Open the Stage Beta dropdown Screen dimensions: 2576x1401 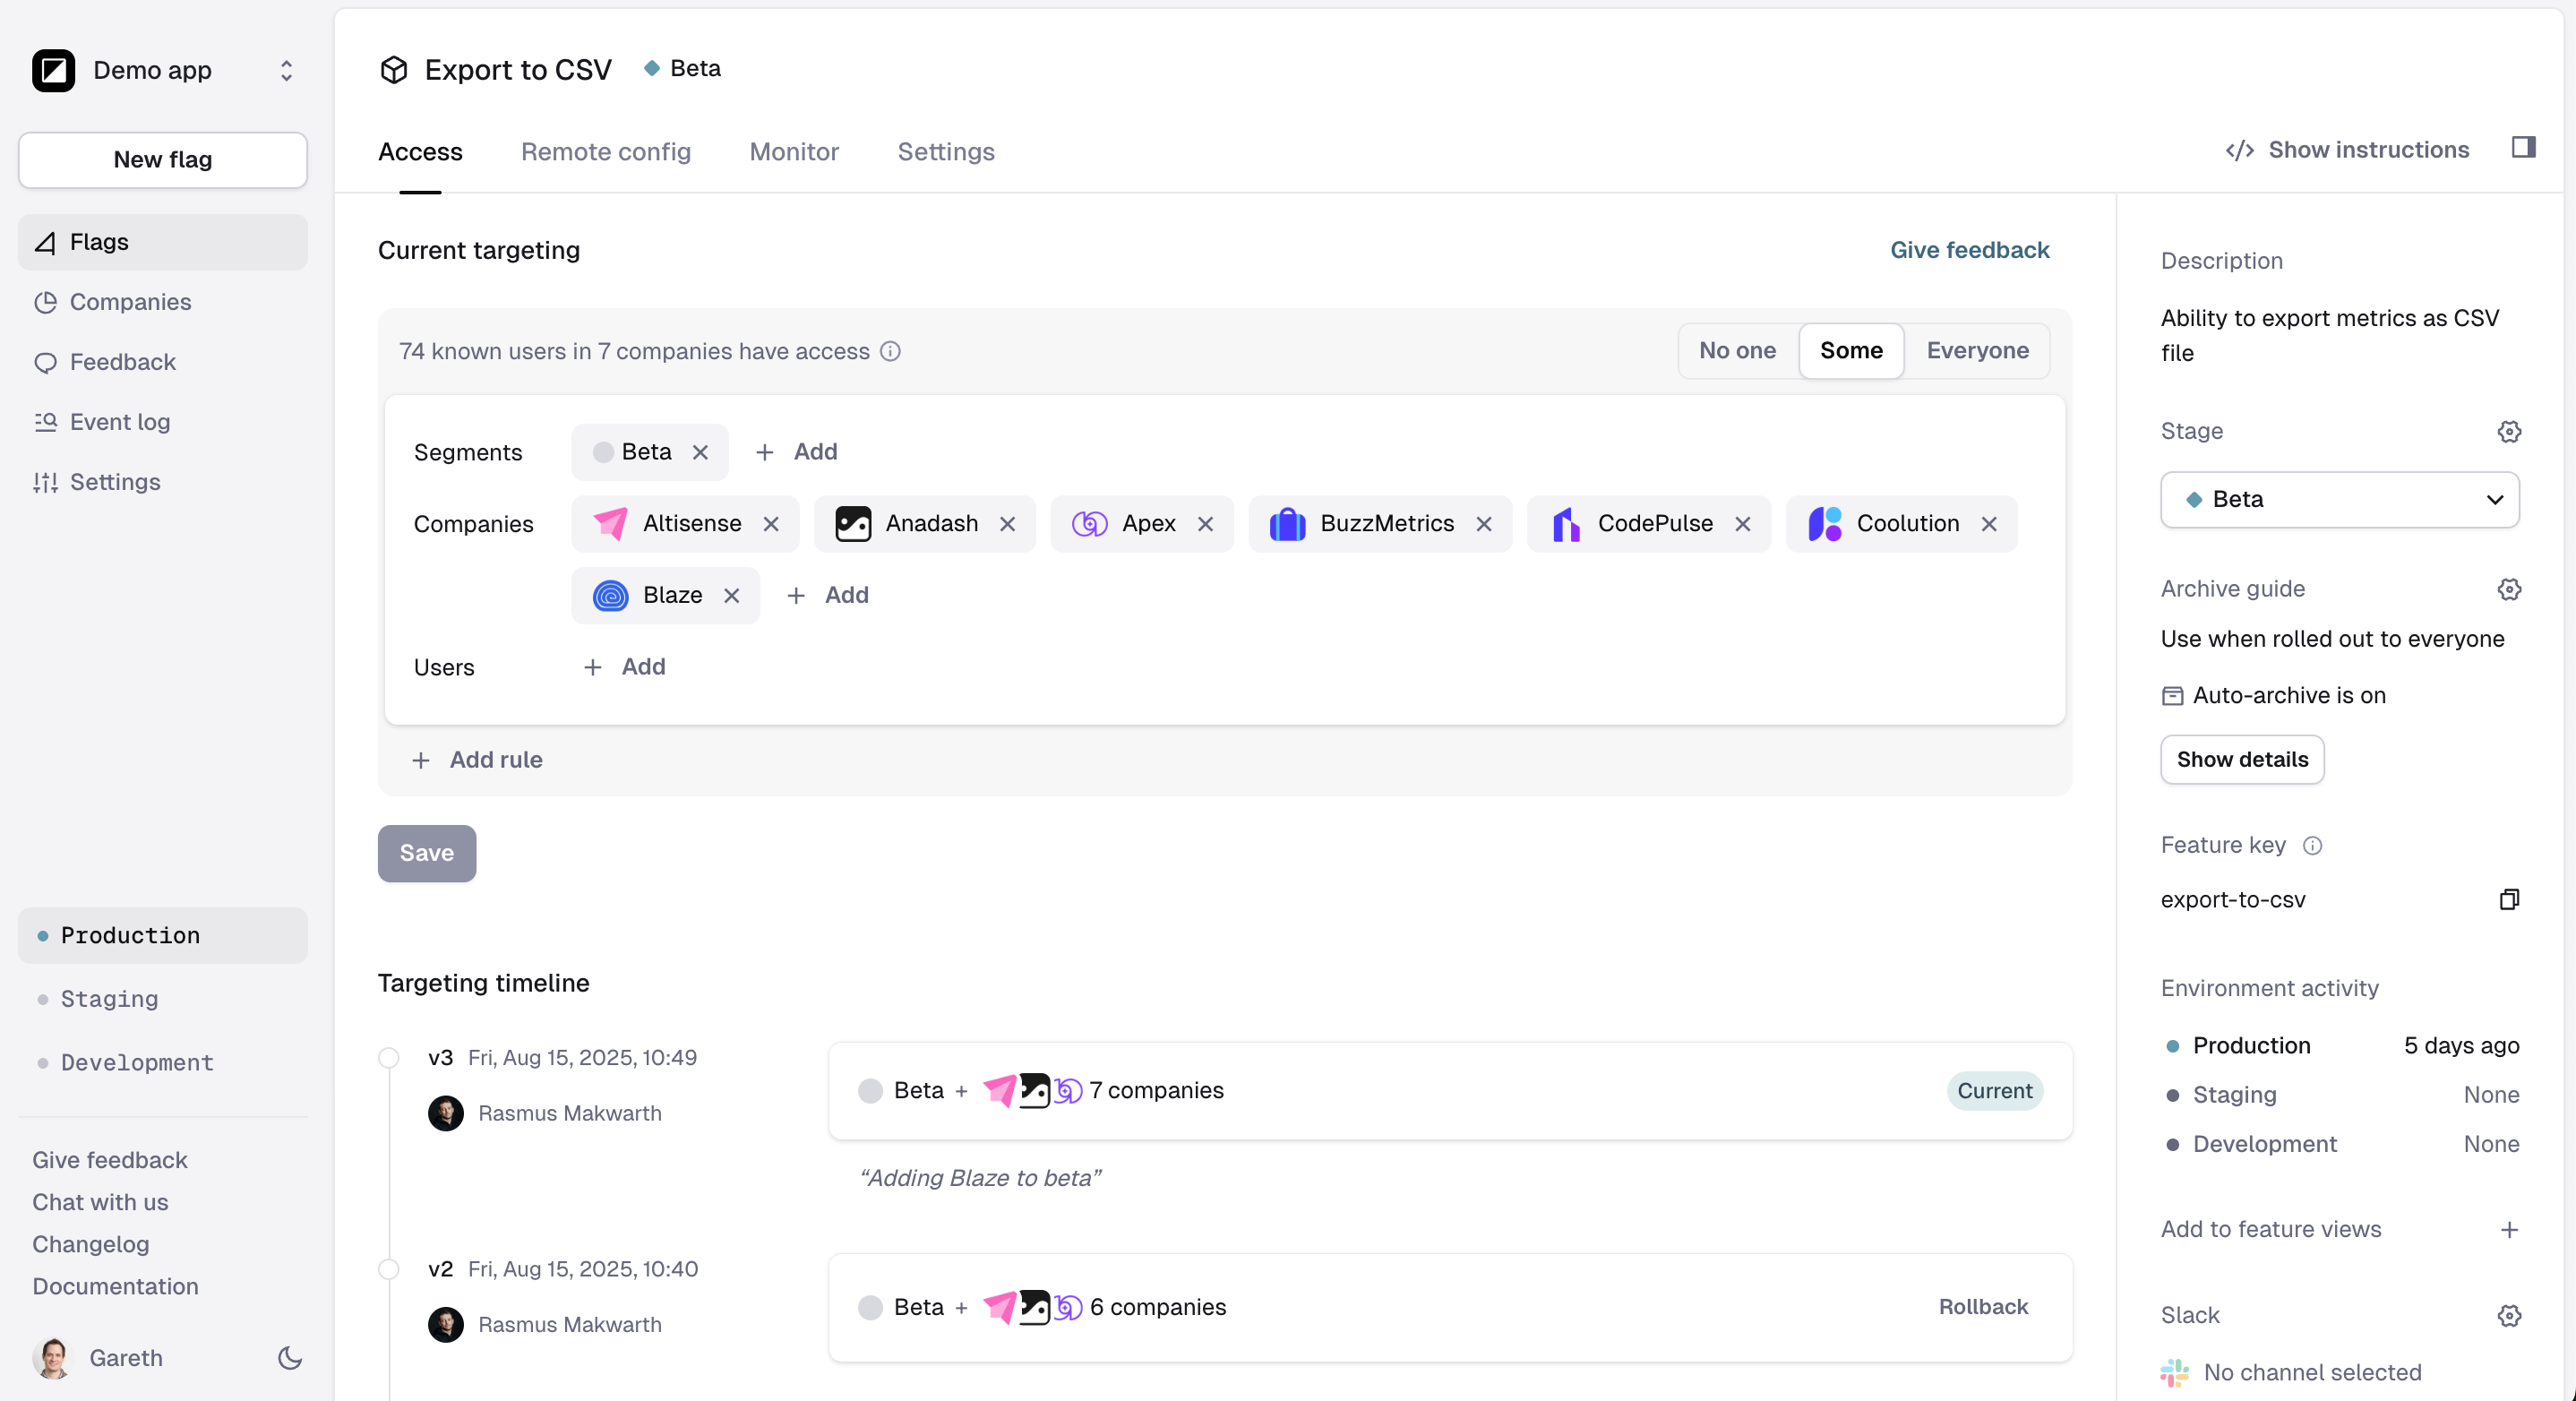click(x=2339, y=499)
